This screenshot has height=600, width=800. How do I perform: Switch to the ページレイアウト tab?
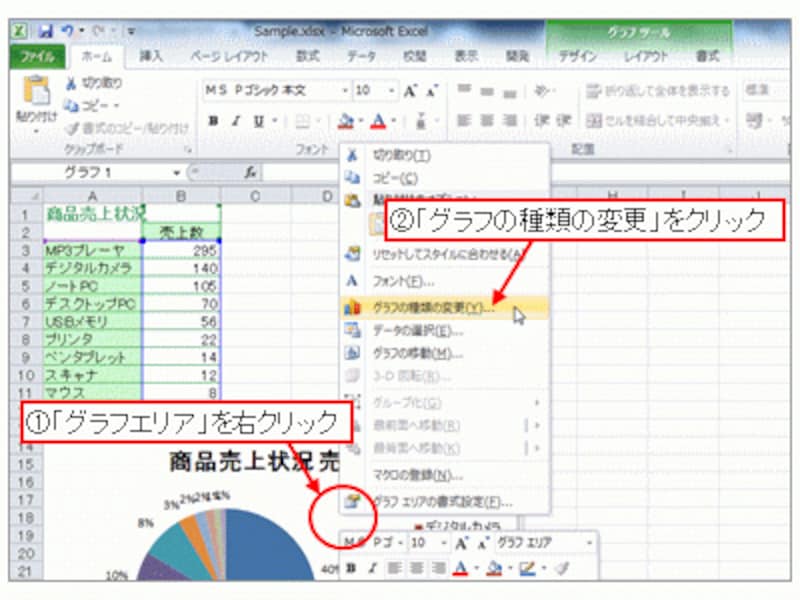[x=229, y=56]
